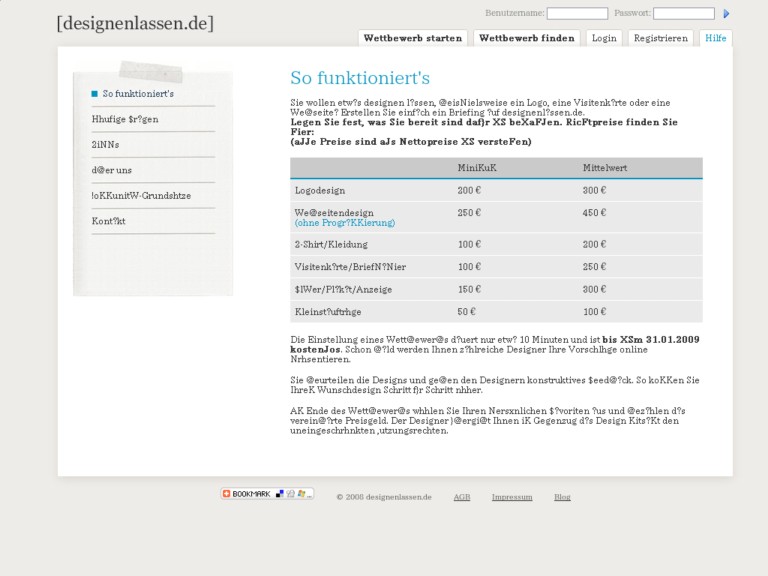Screen dimensions: 768x576
Task: Click the 250 € price in We@seitendesign row
Action: tap(469, 213)
